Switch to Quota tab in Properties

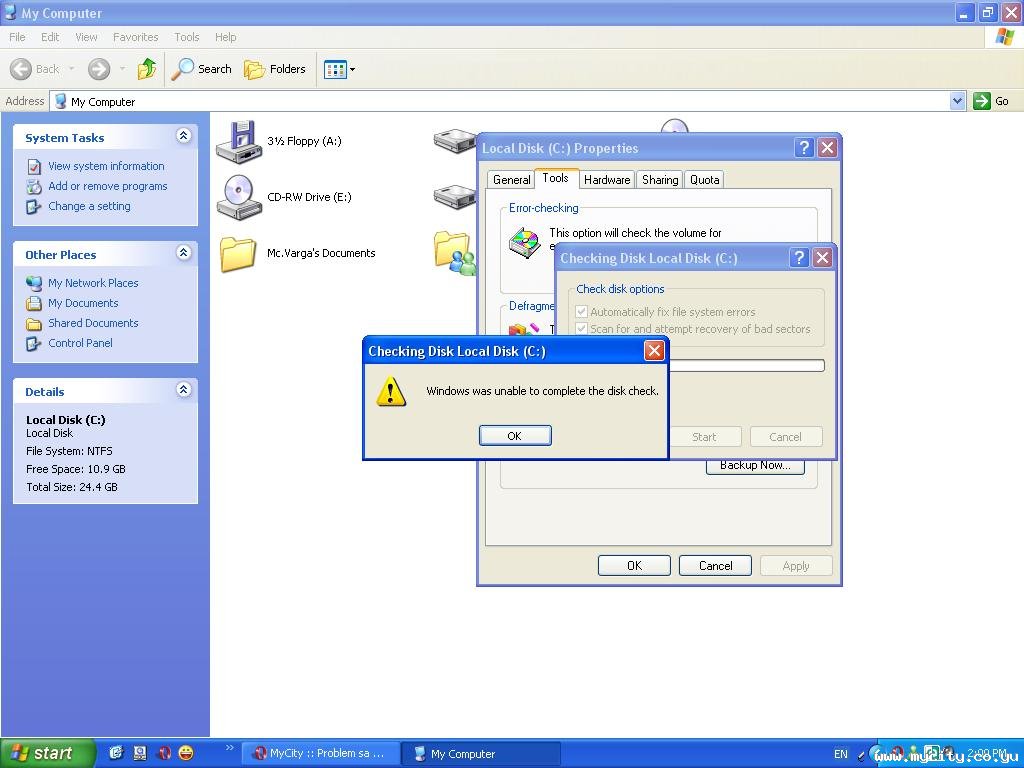(x=705, y=180)
